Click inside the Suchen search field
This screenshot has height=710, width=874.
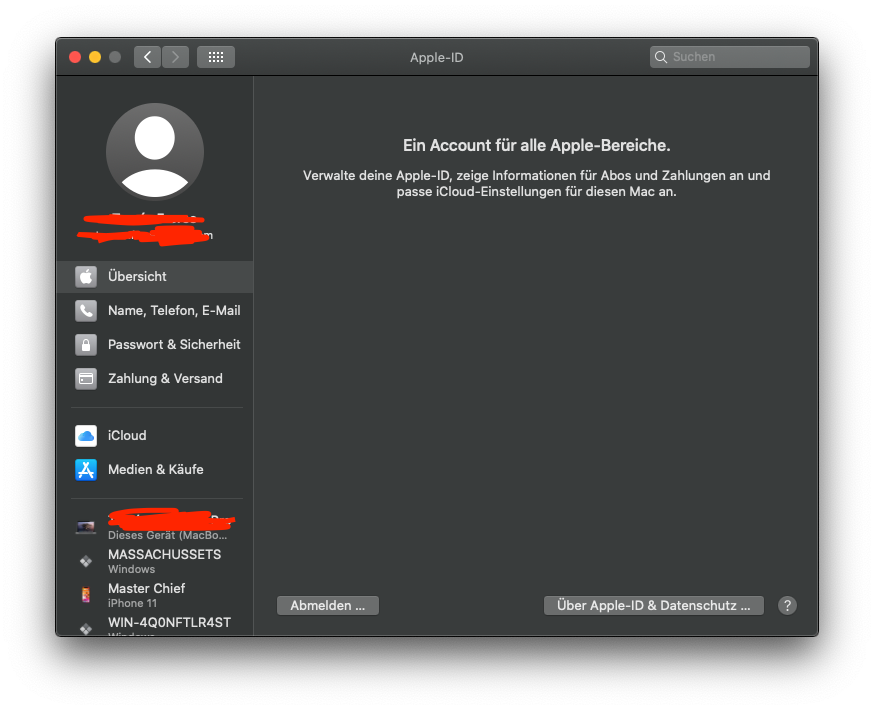point(730,57)
